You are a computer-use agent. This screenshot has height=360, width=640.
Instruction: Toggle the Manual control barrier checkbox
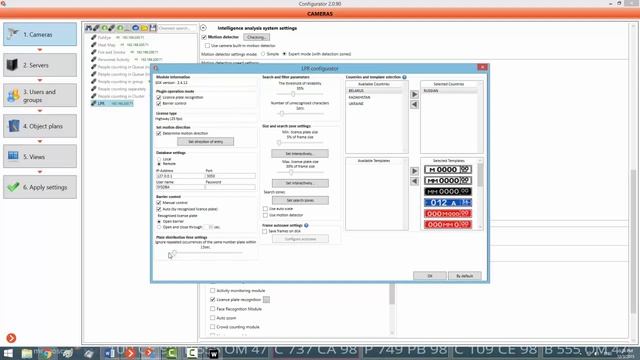click(x=159, y=203)
